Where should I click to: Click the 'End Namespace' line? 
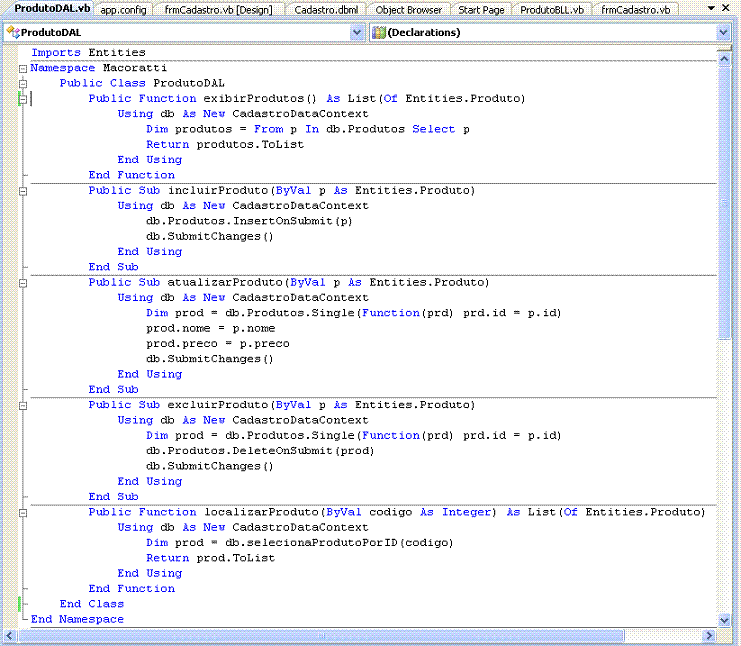point(78,620)
